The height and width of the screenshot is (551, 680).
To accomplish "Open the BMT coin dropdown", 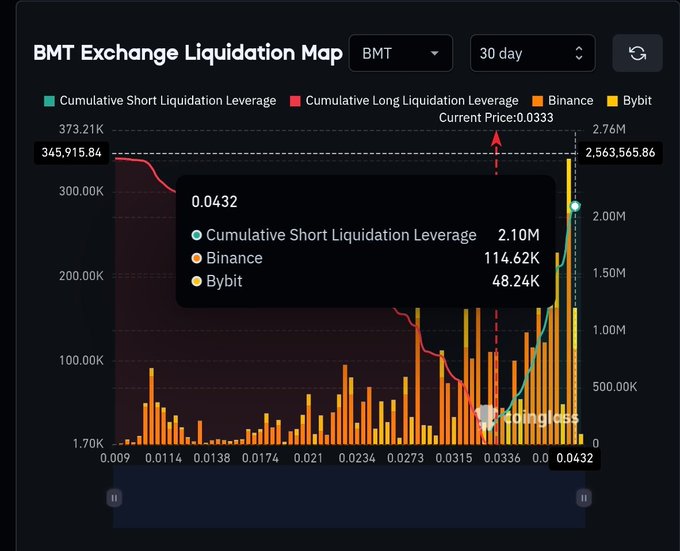I will pos(401,53).
